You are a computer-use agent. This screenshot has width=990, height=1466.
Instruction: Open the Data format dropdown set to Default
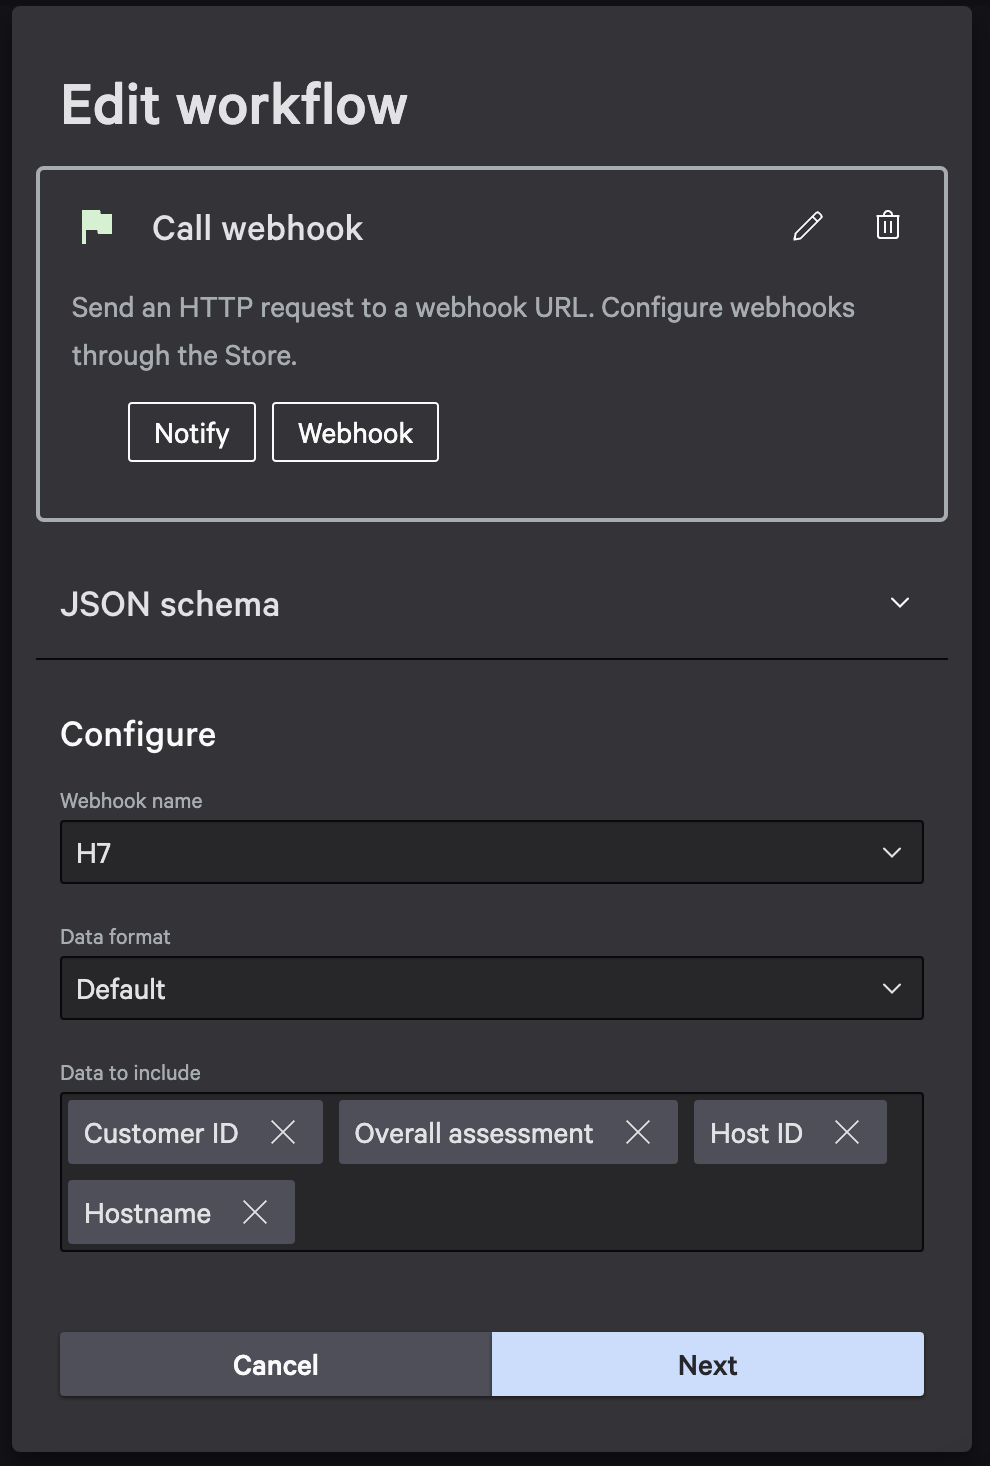(x=491, y=988)
